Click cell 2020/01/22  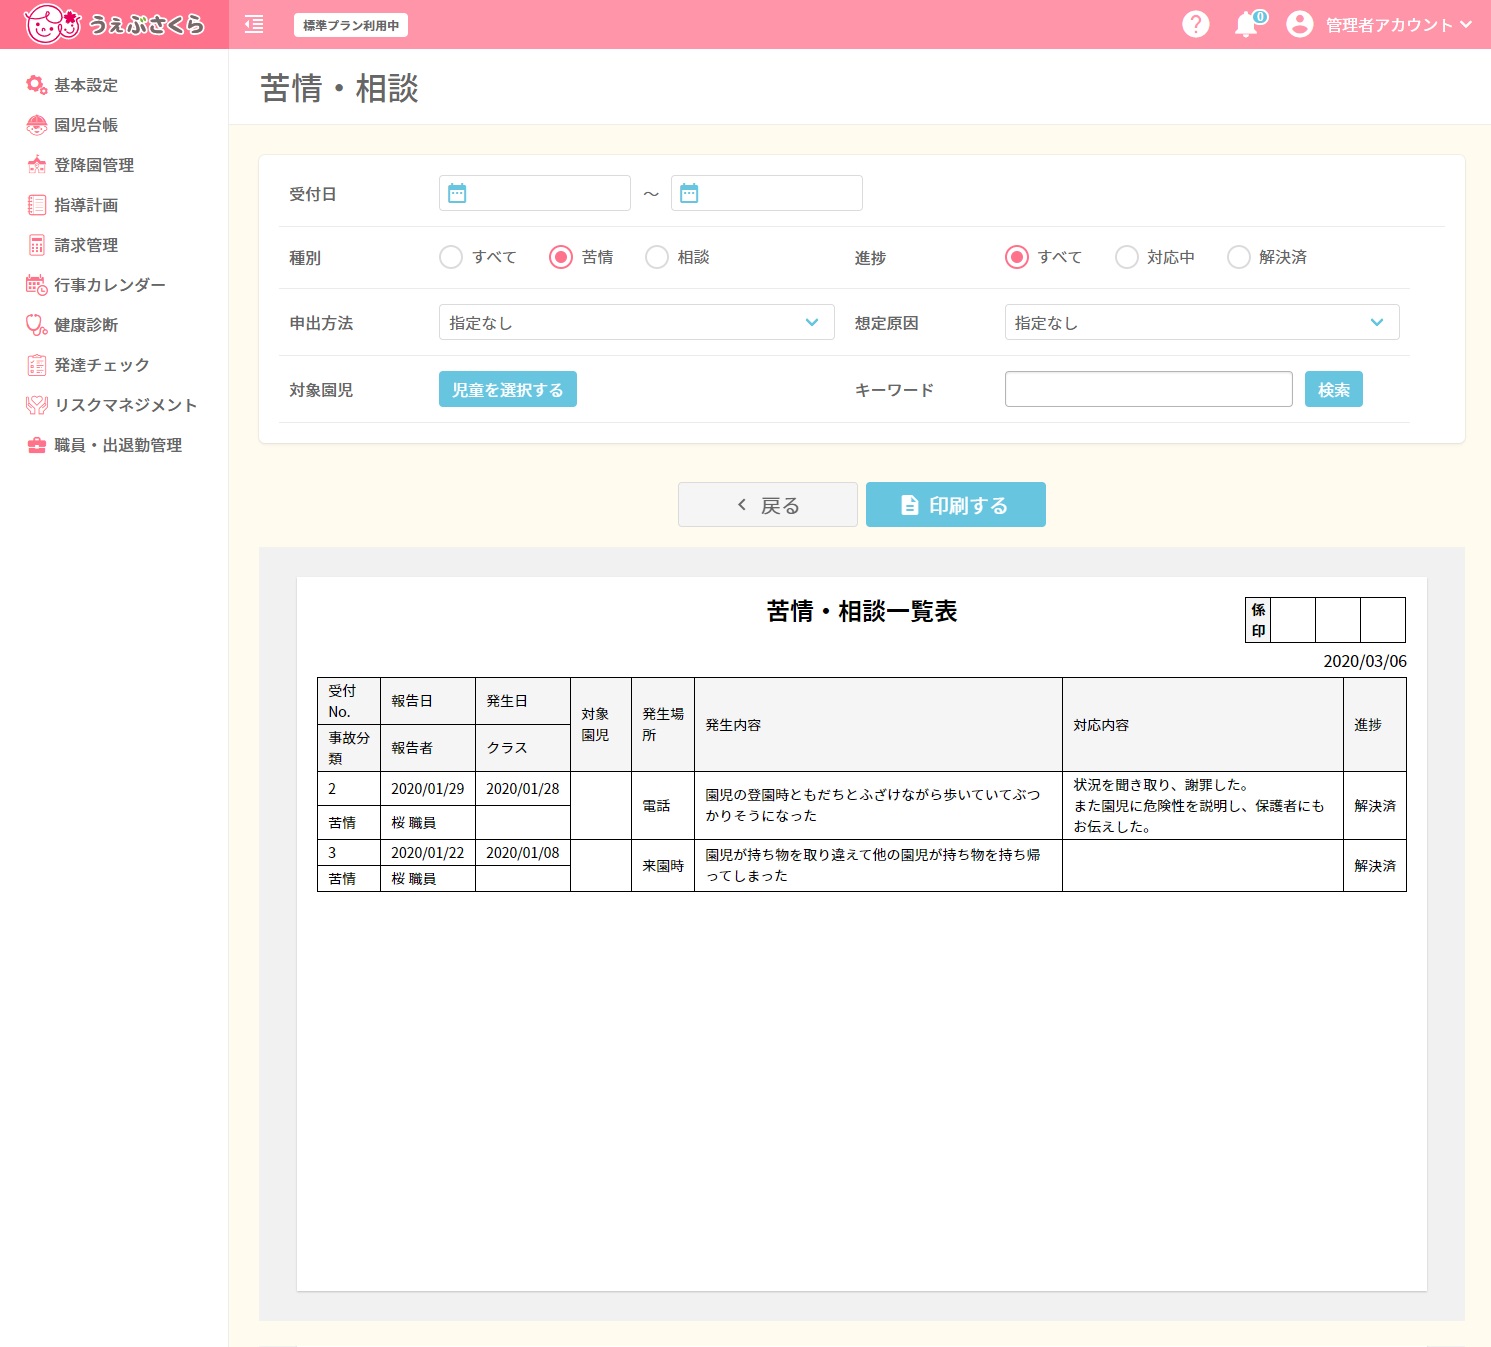[x=428, y=852]
